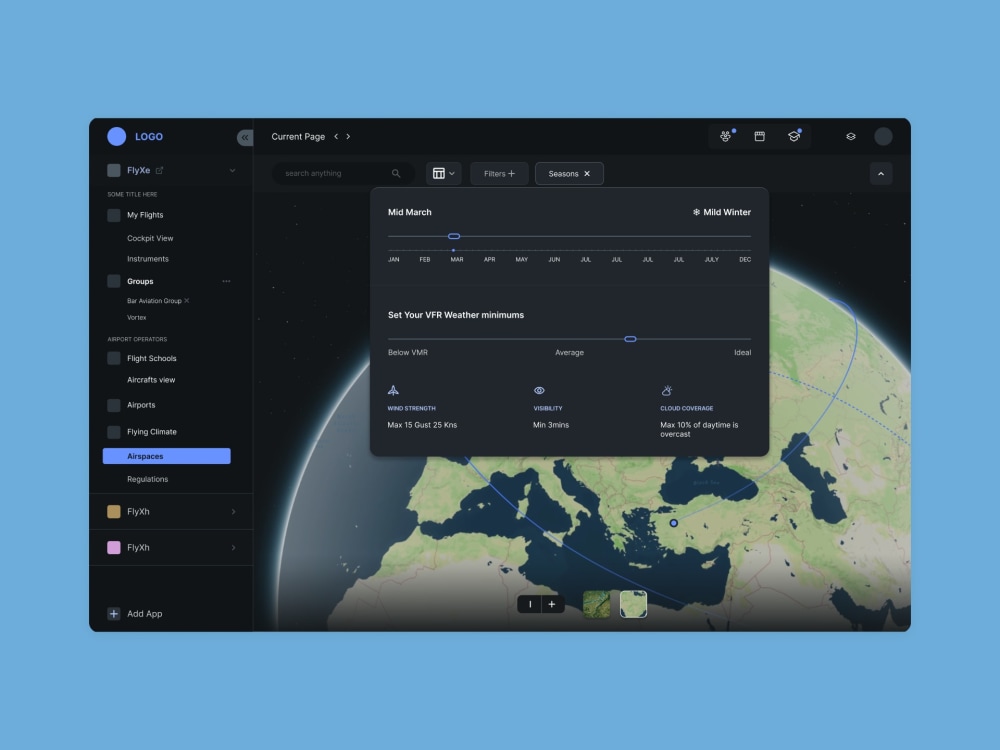Add a filter with Filters +
Viewport: 1000px width, 750px height.
pos(499,173)
